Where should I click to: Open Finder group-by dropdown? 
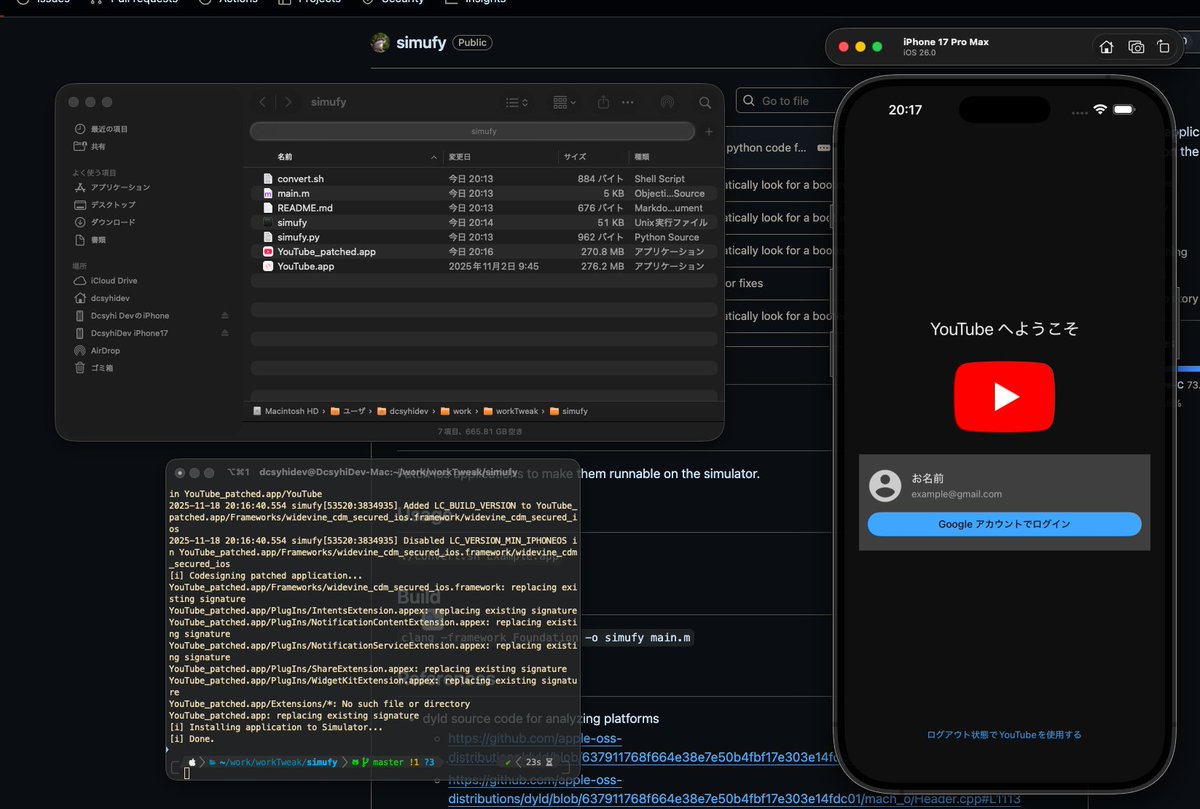pos(564,102)
